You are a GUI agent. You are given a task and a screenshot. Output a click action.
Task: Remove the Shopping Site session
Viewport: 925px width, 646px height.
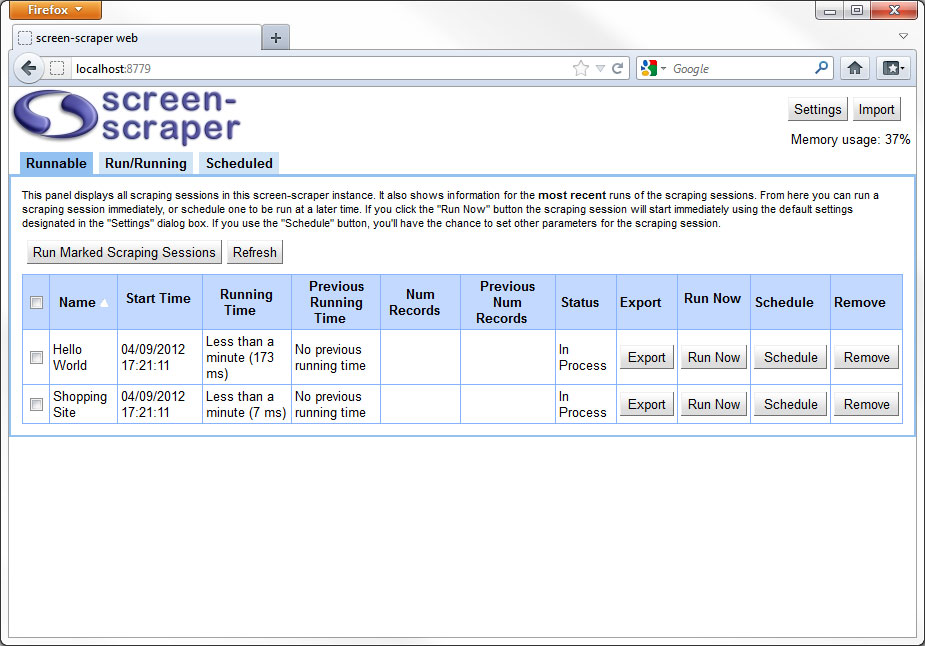(x=867, y=405)
